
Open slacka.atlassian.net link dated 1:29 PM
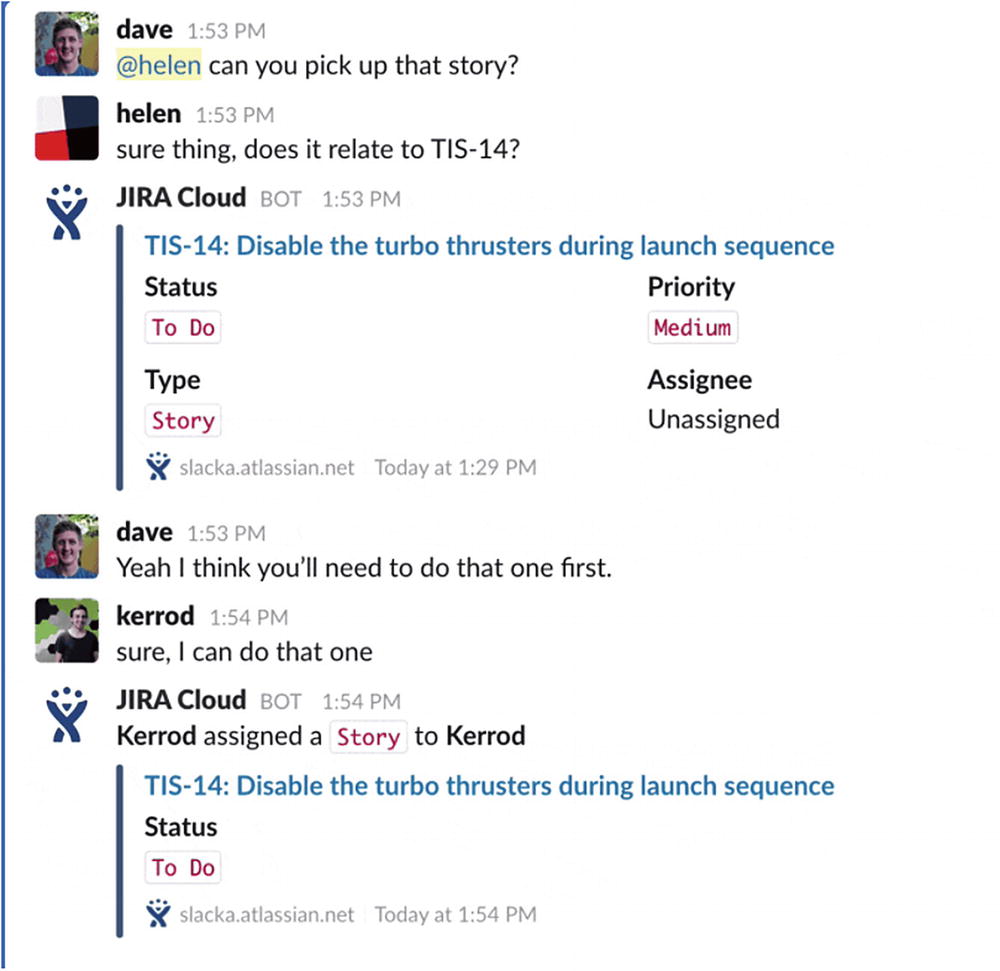(x=267, y=468)
